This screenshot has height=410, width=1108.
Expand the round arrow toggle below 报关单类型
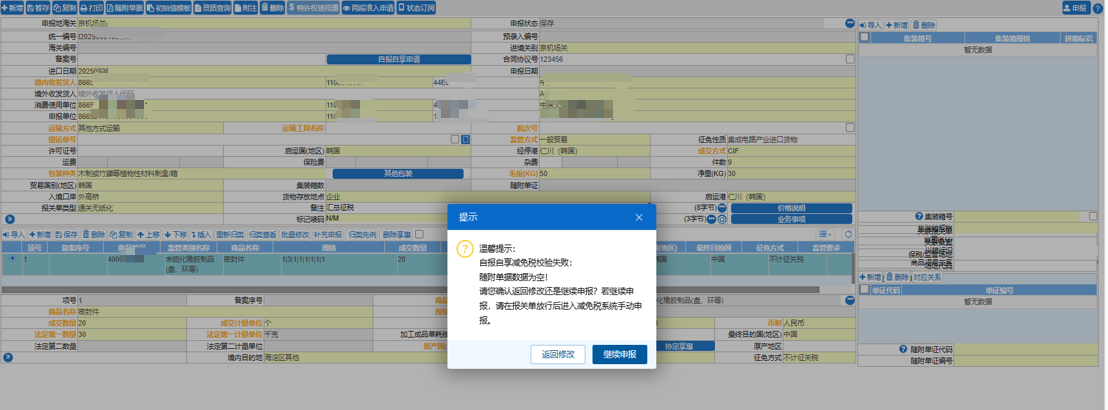[9, 219]
